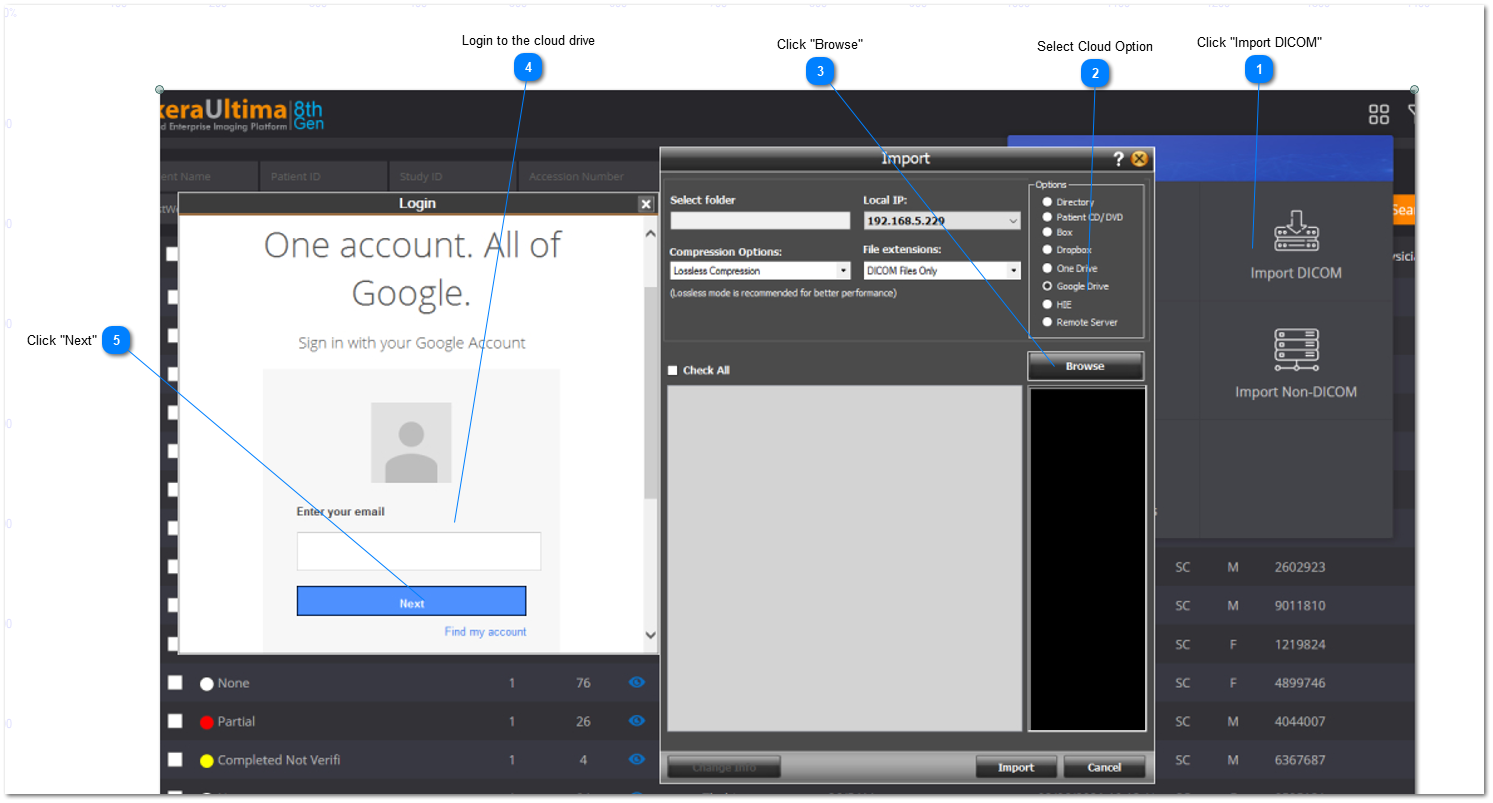Image resolution: width=1493 pixels, height=803 pixels.
Task: Show studies via eye icon on Partial row
Action: 637,721
